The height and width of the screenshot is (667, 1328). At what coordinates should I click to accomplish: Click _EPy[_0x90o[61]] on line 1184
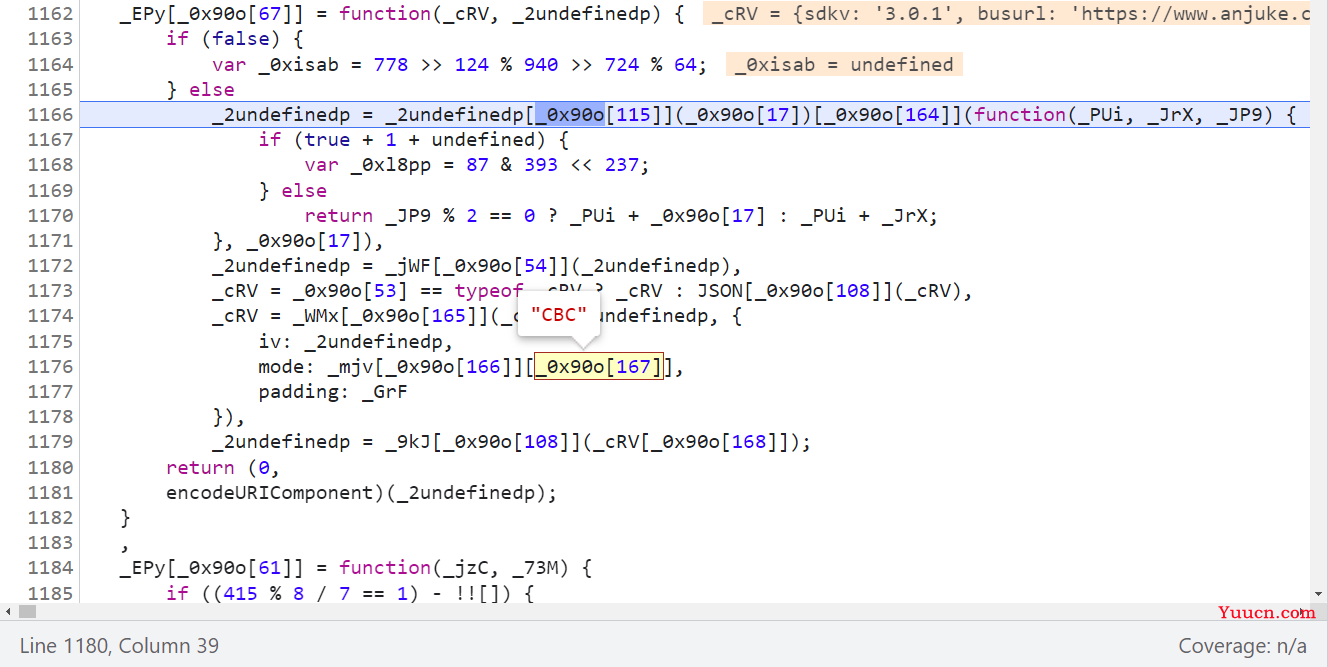click(212, 568)
